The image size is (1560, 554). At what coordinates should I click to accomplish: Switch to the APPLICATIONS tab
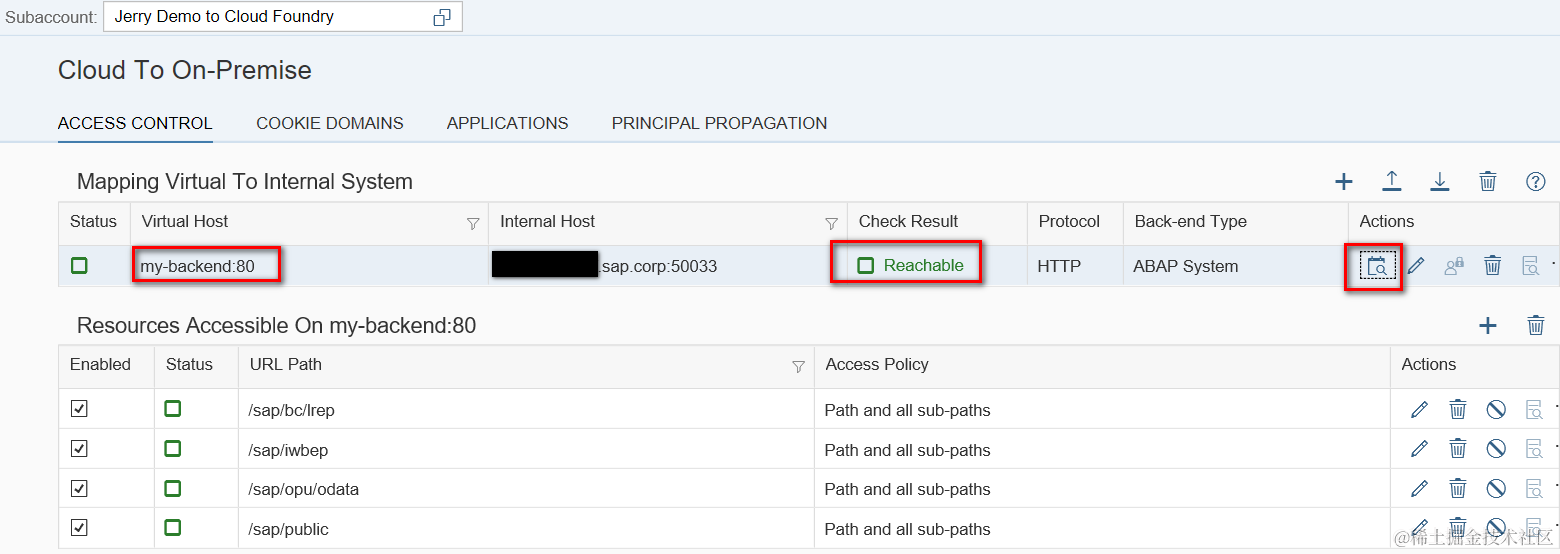click(508, 123)
